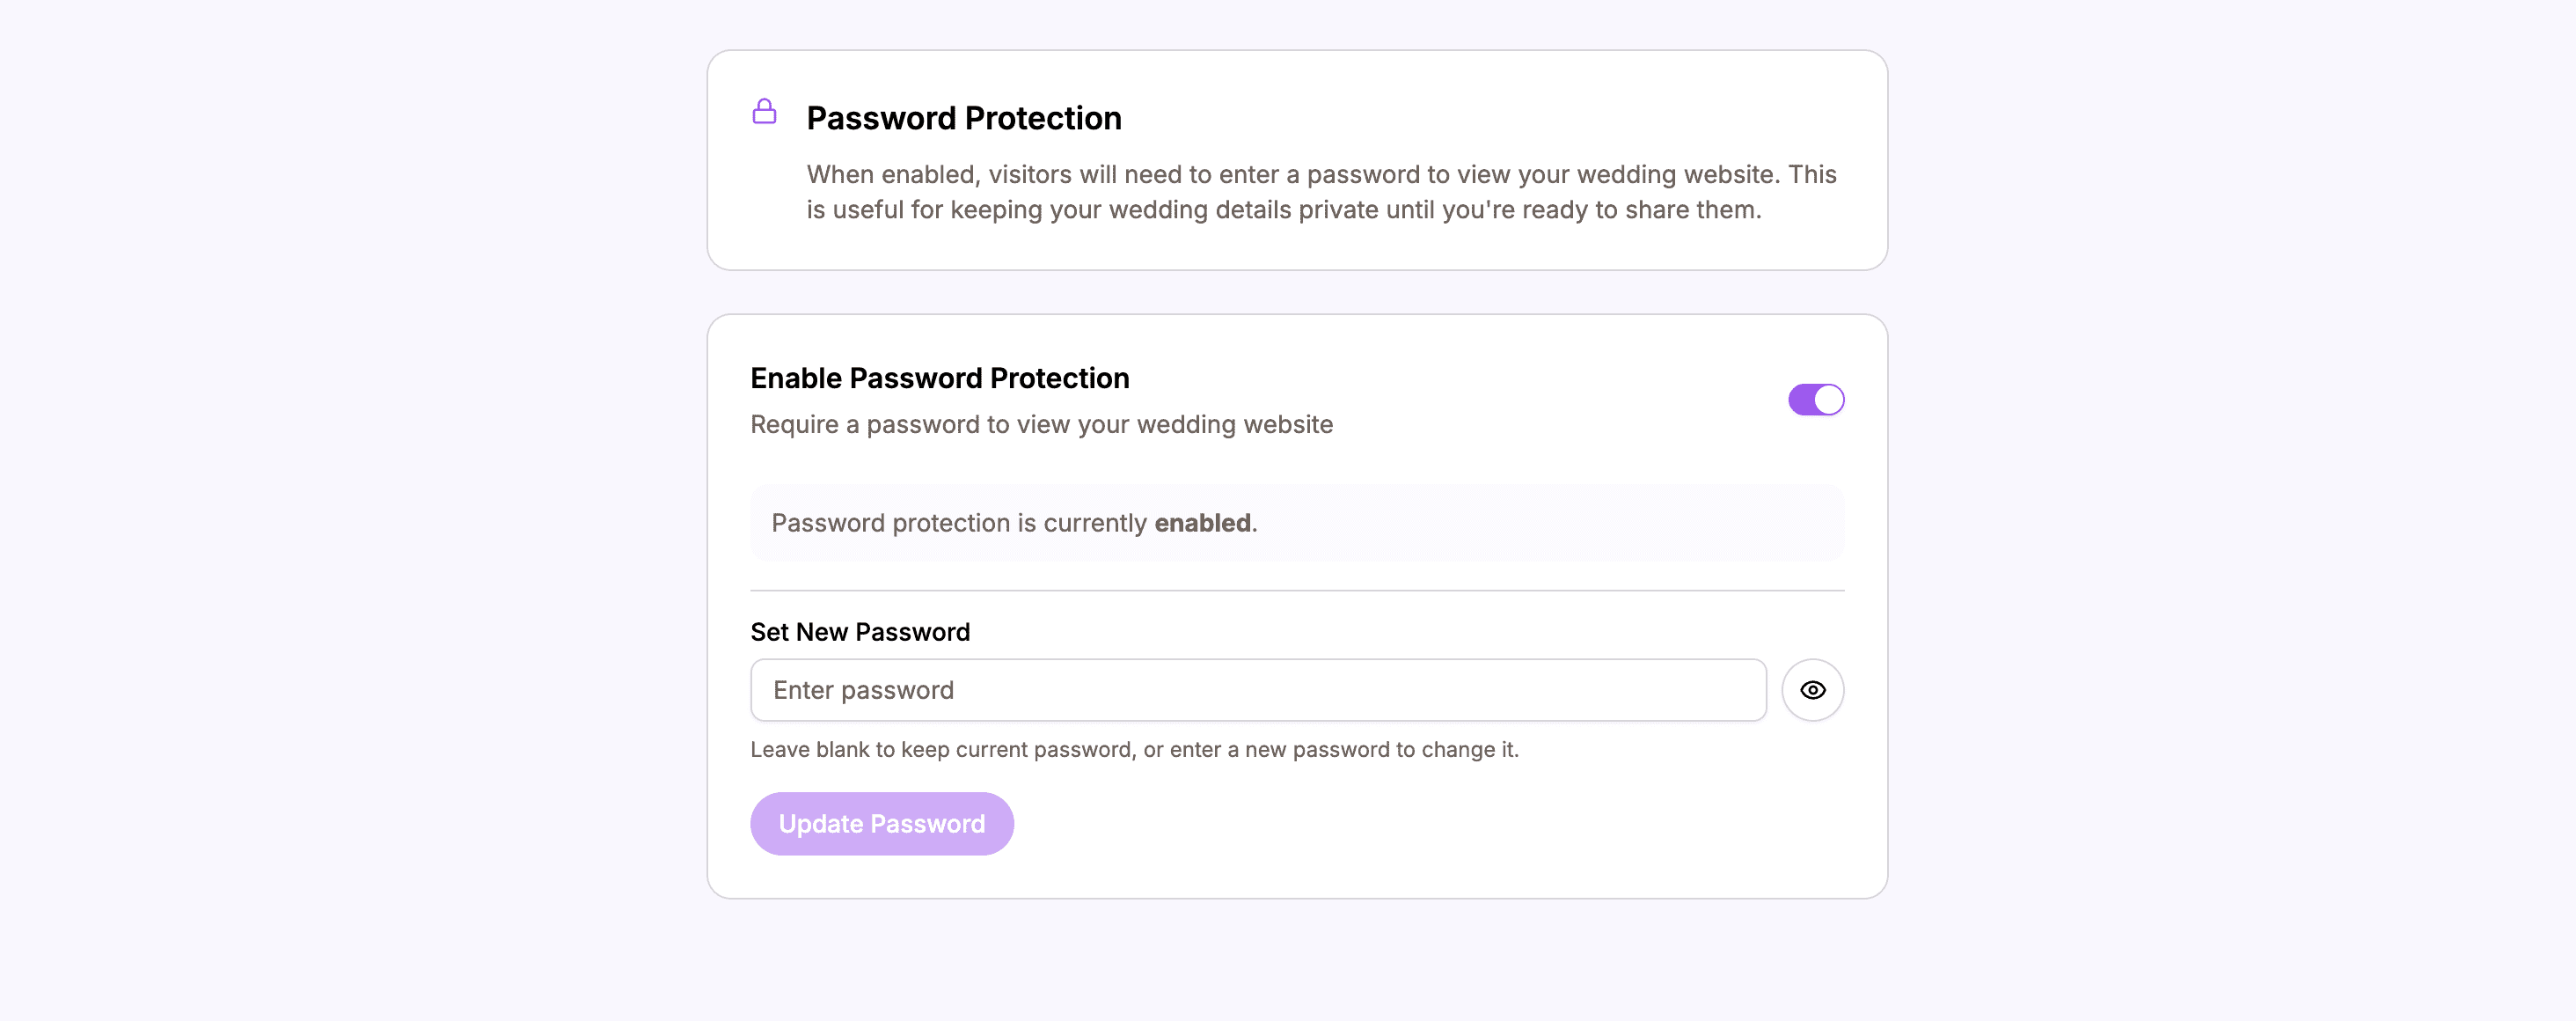Click the eye symbol to show password characters
2576x1021 pixels.
point(1812,690)
